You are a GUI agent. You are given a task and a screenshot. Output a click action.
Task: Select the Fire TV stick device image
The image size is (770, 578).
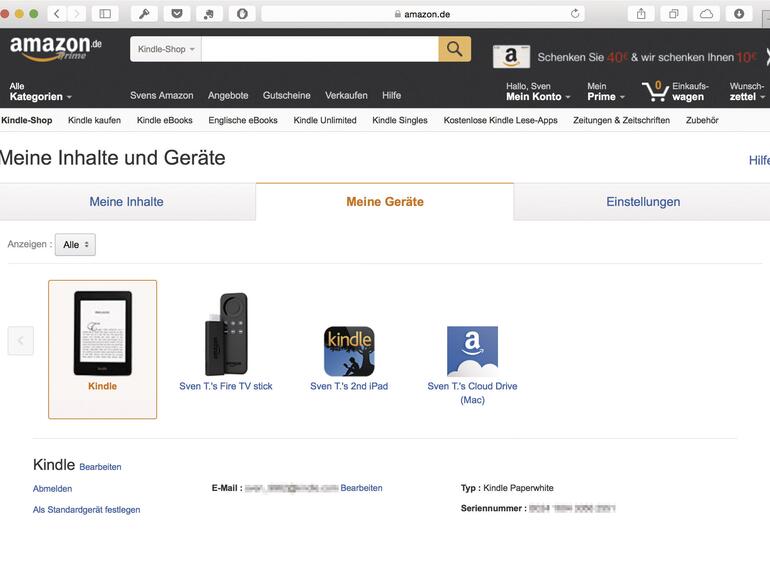226,334
